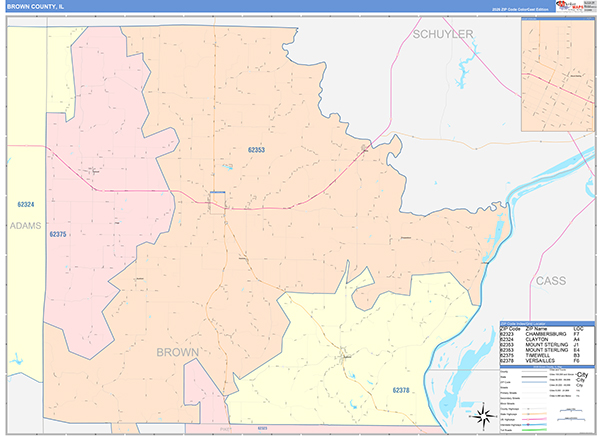Click the "LOC" column header

tap(578, 329)
